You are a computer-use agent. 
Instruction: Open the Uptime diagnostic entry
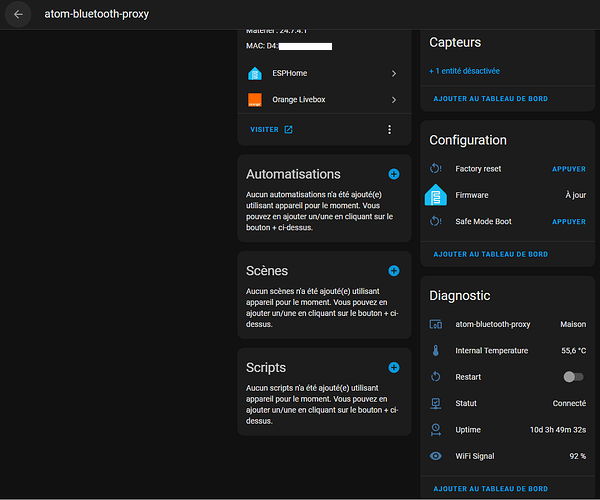[507, 430]
